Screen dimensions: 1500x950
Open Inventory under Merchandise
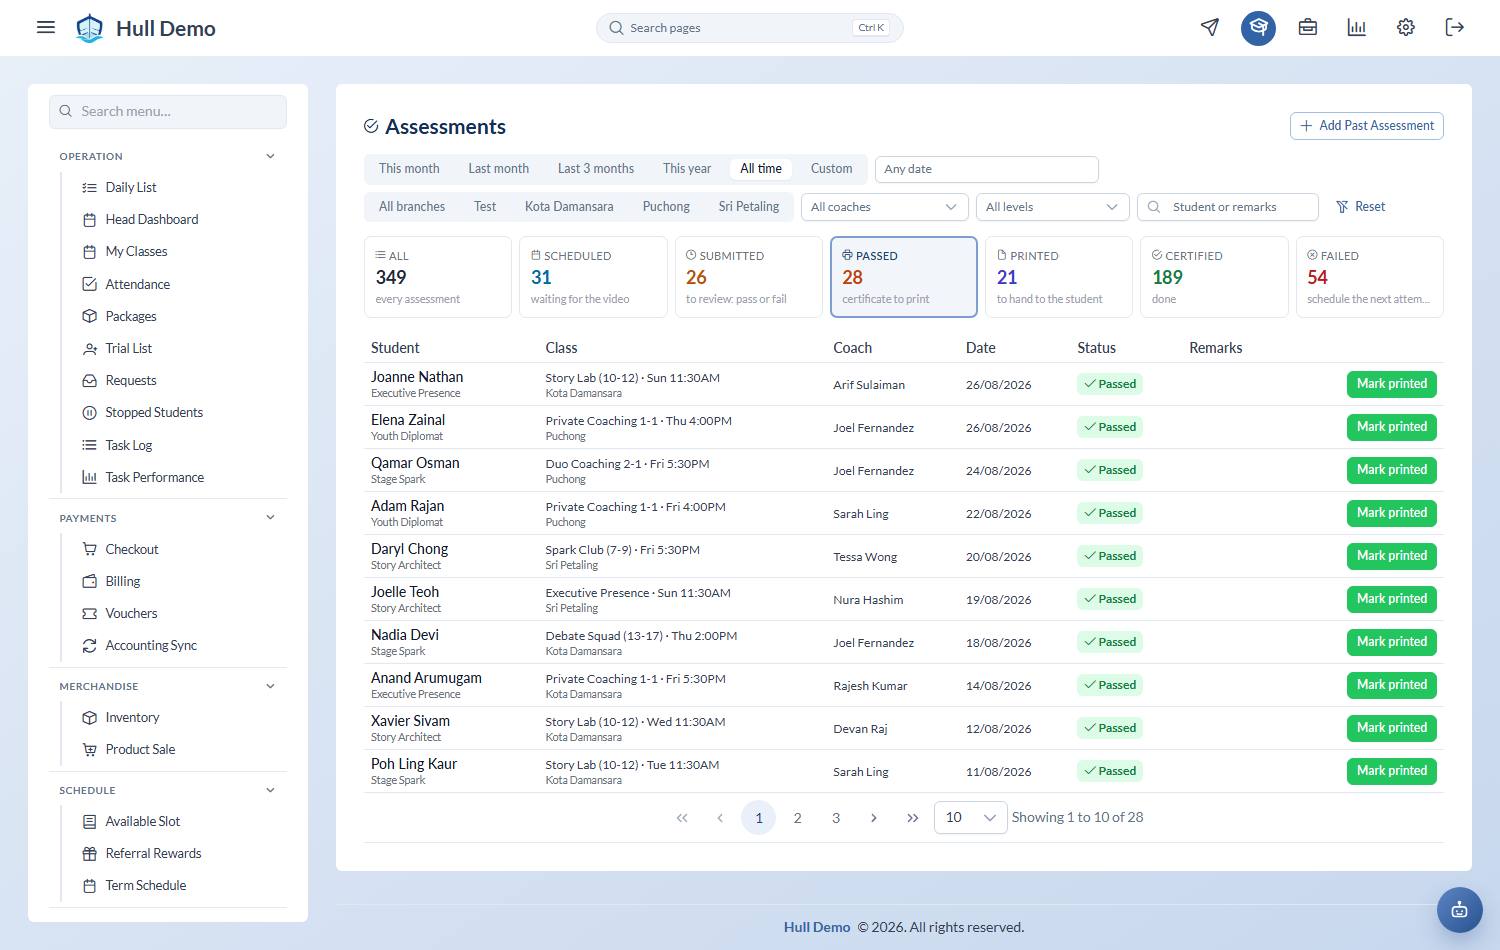point(132,717)
